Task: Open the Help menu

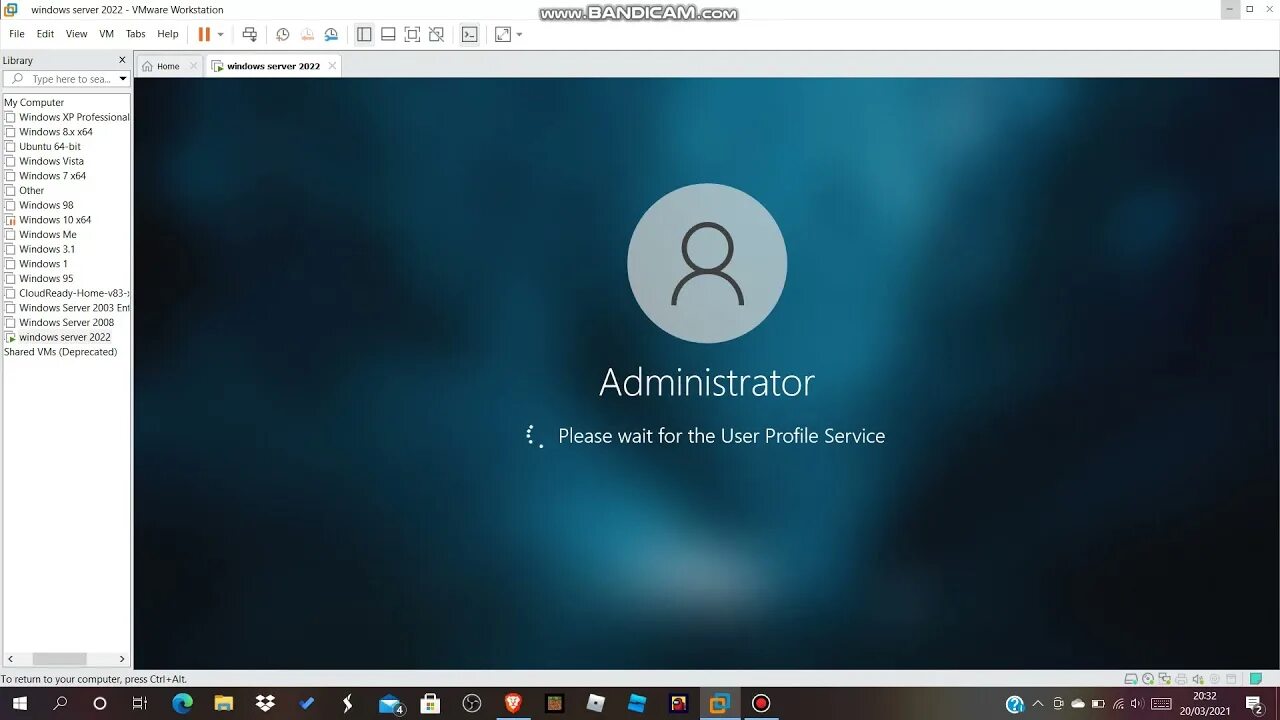Action: pos(168,34)
